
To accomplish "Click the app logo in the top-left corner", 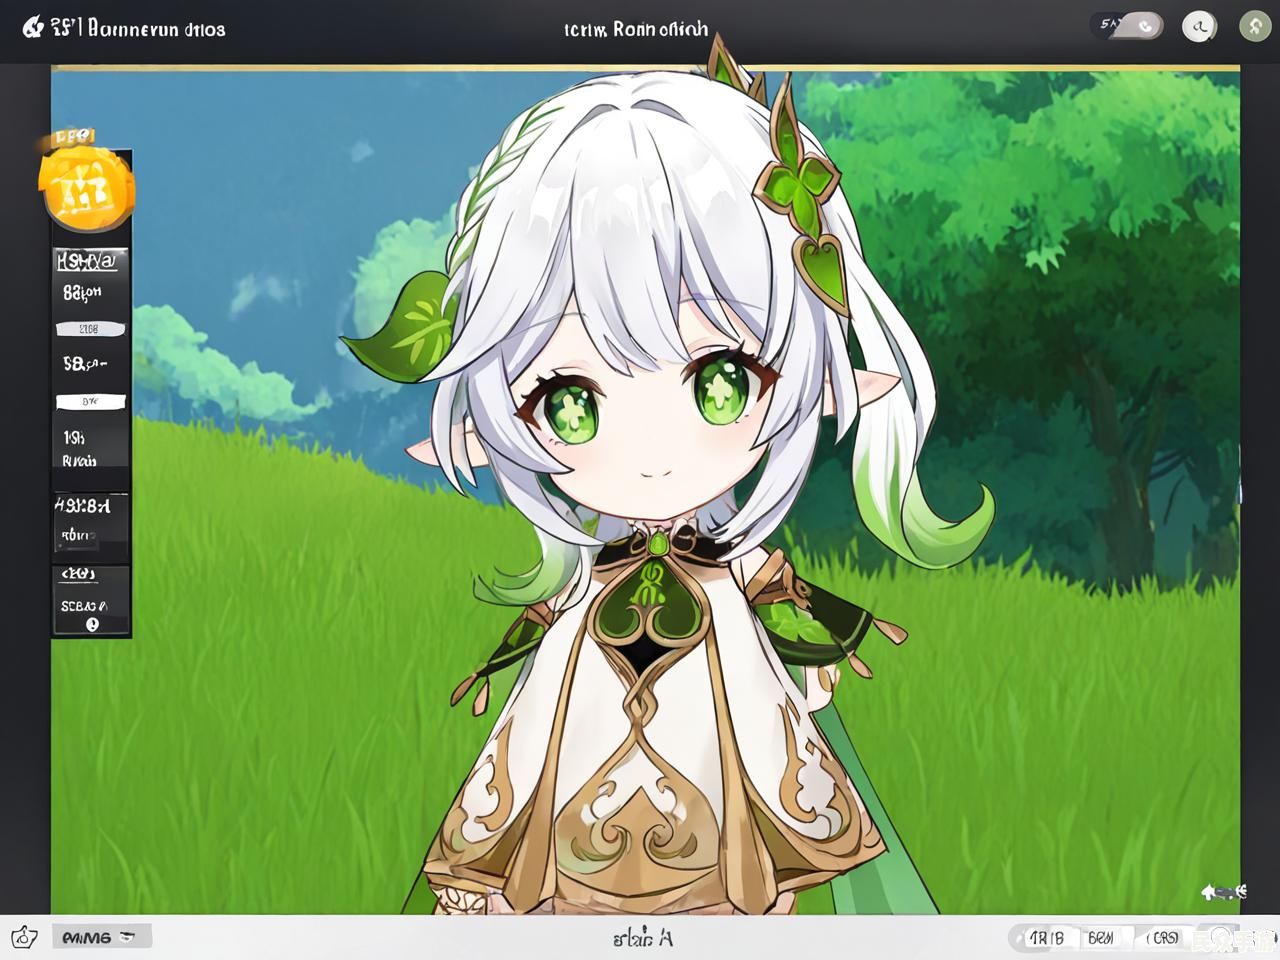I will tap(32, 28).
